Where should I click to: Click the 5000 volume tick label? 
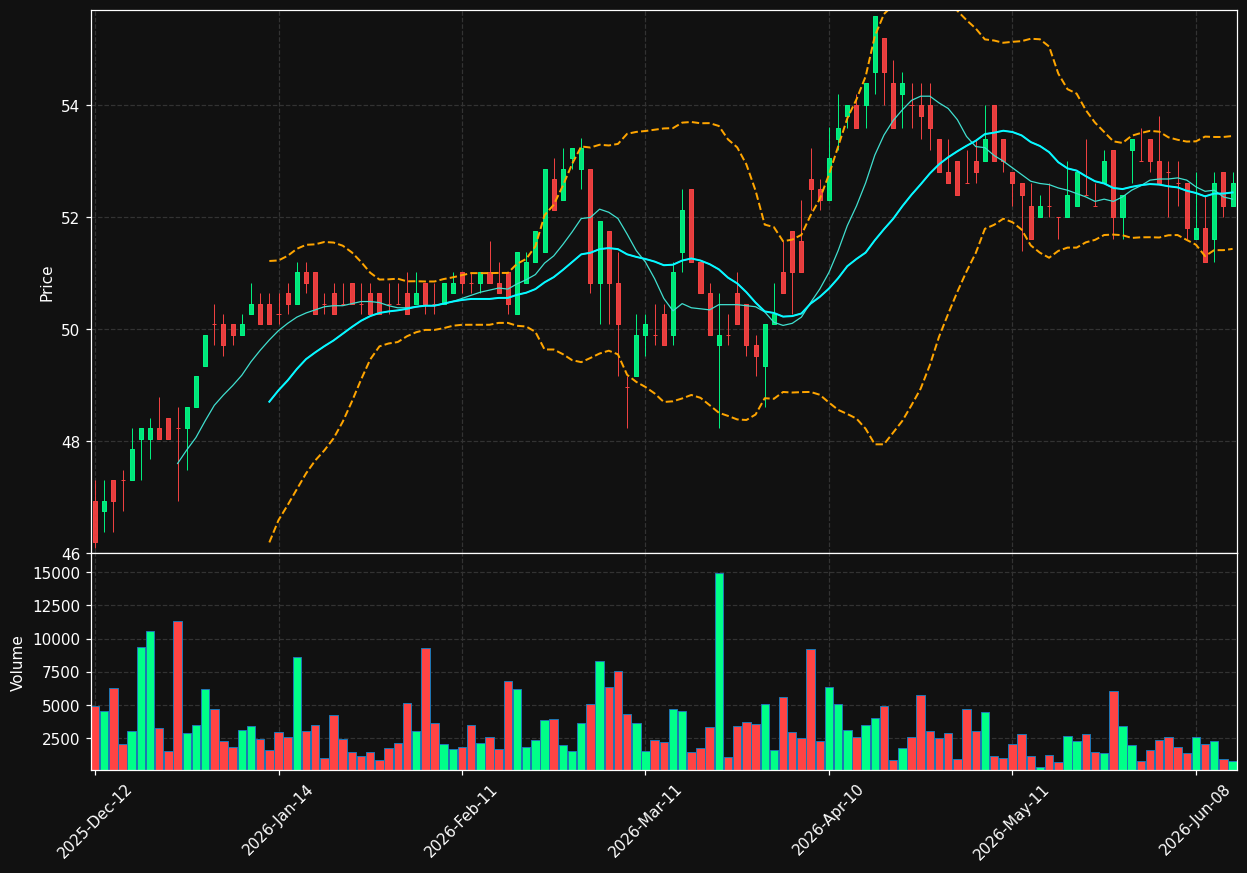point(62,706)
